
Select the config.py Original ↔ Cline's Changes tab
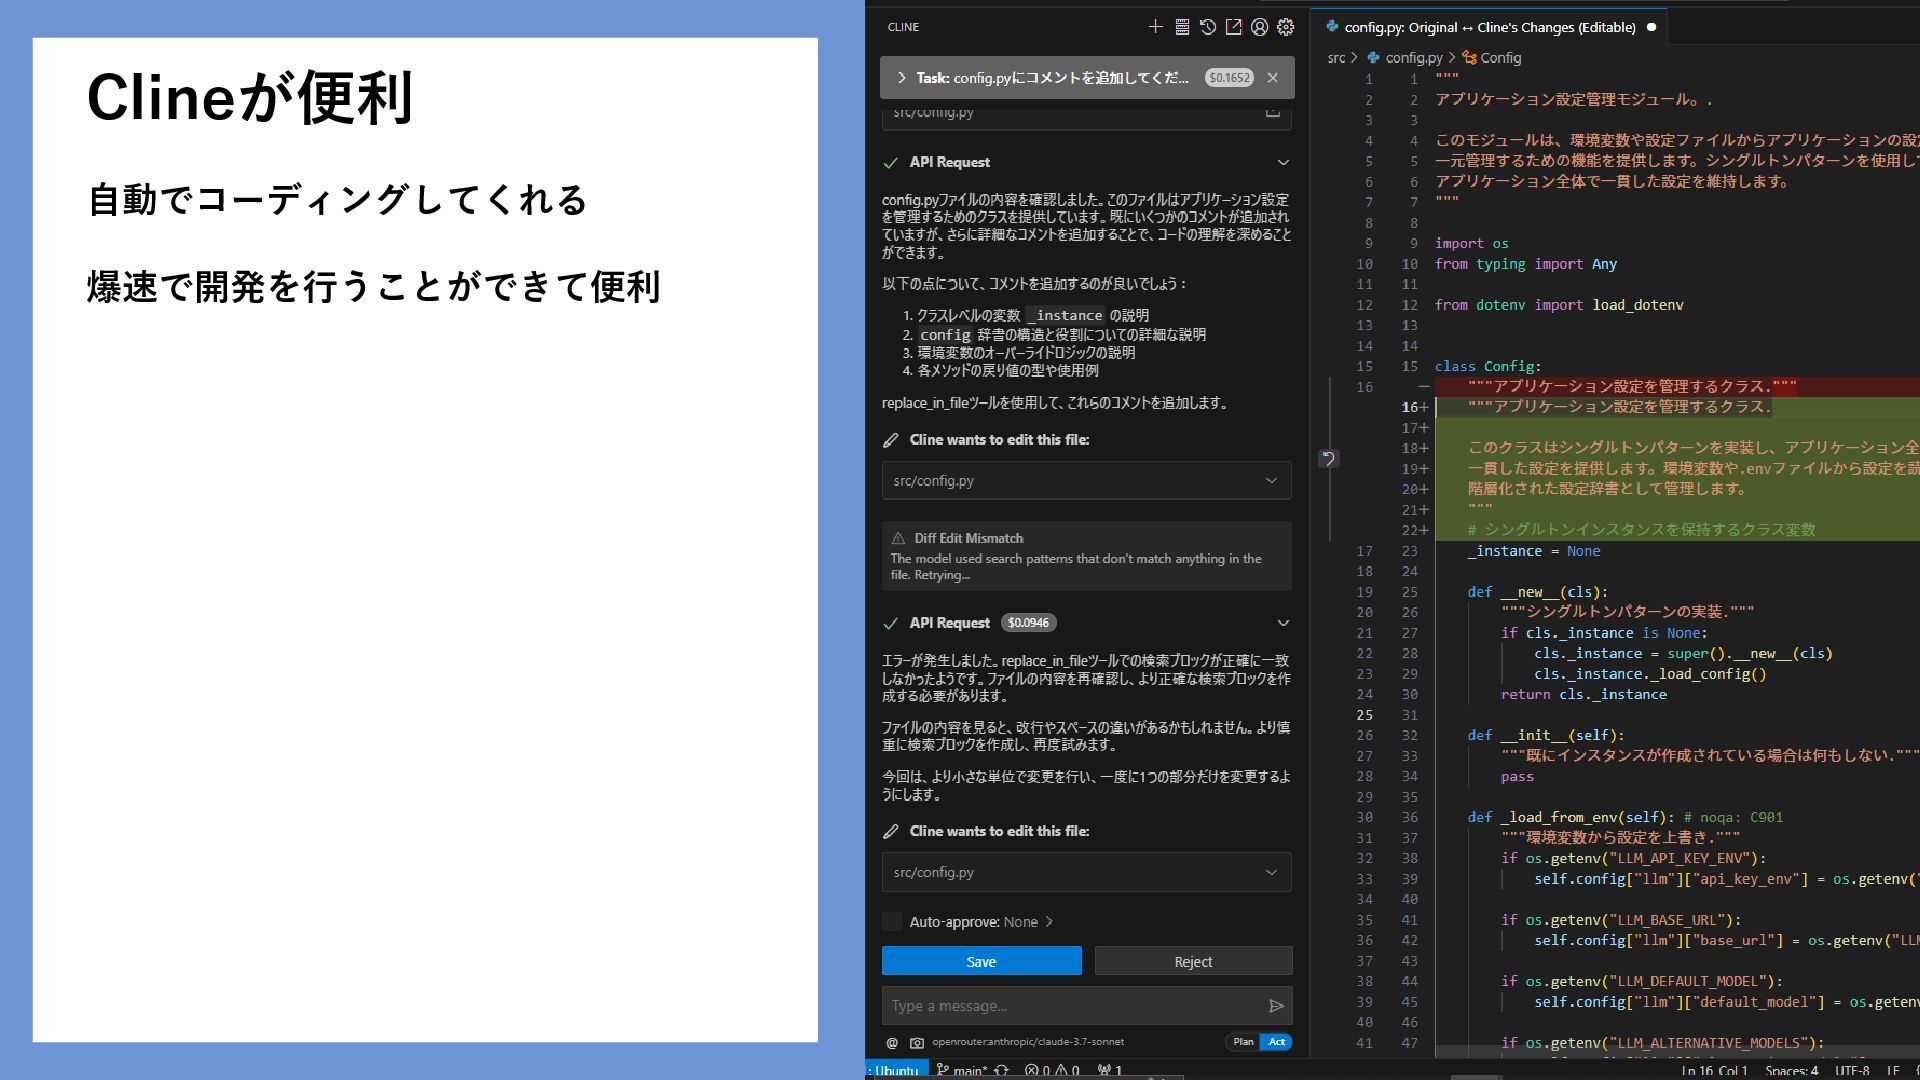1490,27
